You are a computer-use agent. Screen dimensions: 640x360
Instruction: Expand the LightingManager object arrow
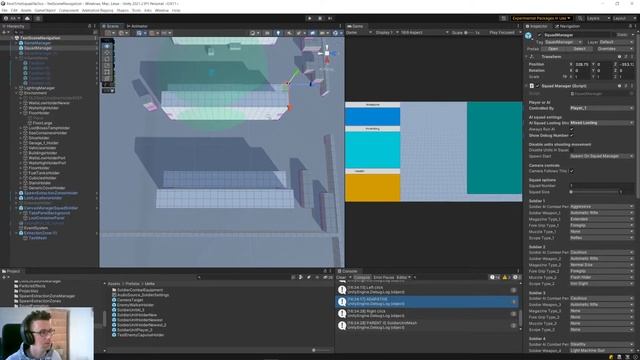[x=17, y=88]
